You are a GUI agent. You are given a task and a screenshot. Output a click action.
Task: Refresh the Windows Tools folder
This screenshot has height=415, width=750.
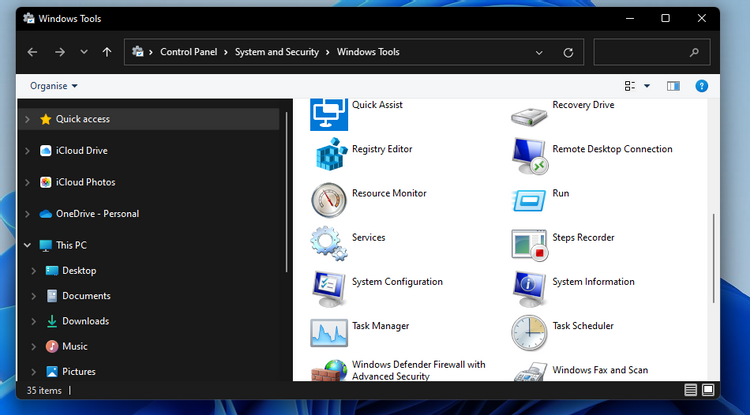[x=568, y=53]
